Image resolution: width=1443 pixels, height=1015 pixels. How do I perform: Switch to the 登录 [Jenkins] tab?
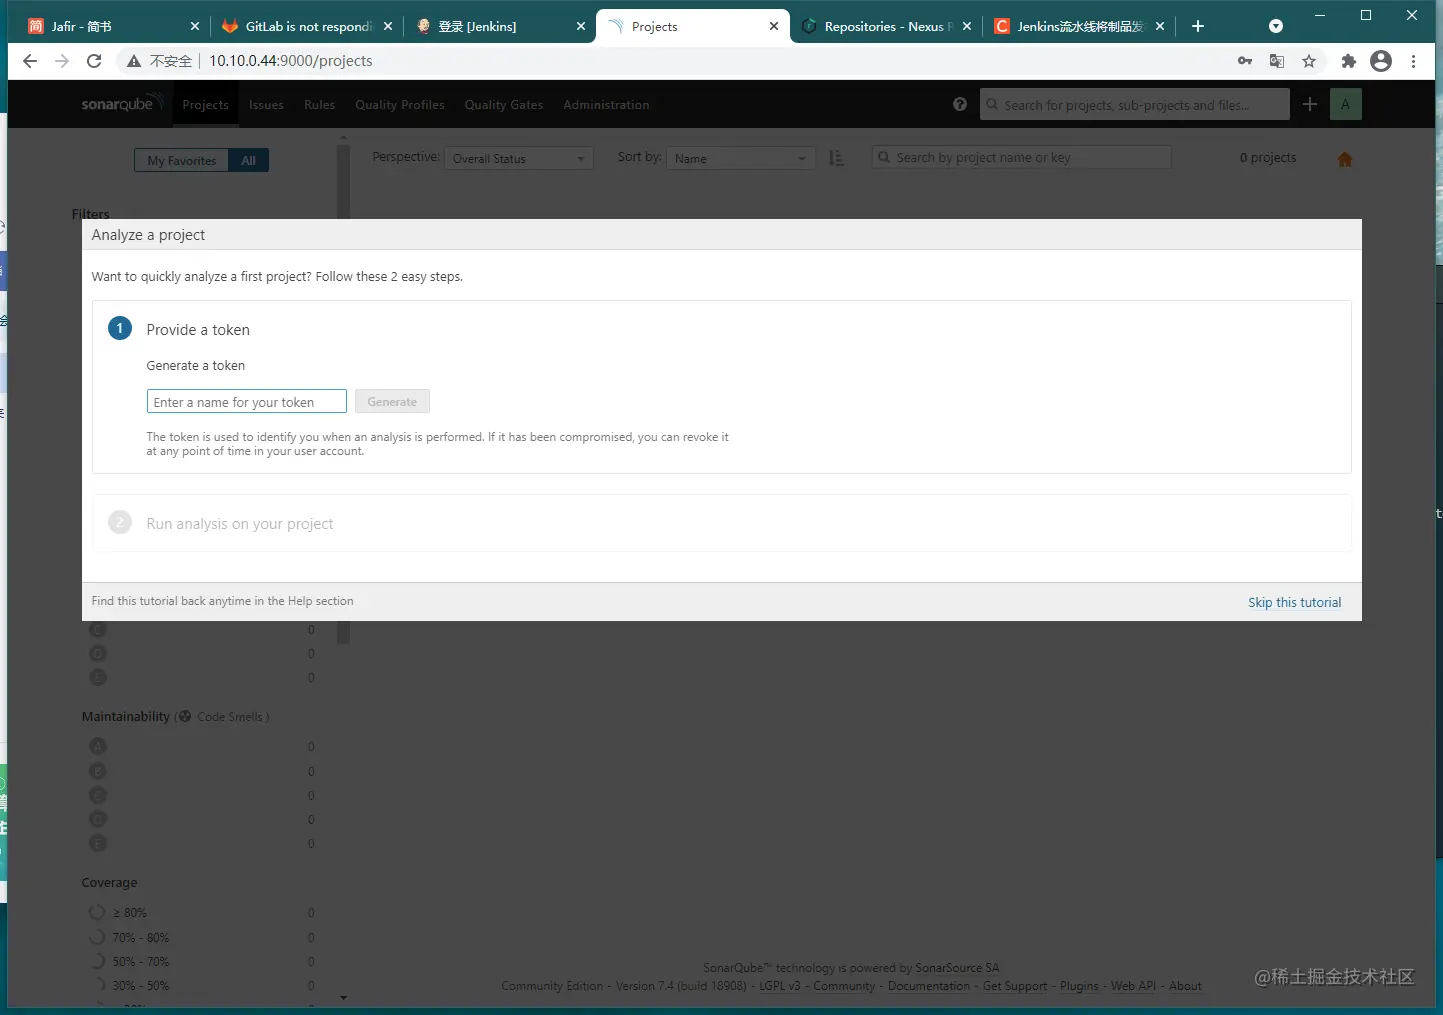coord(500,27)
